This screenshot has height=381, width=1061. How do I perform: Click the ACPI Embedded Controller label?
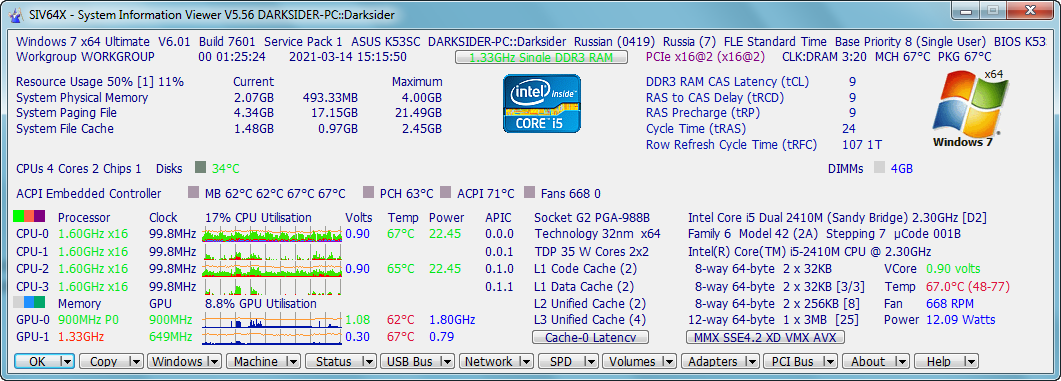89,194
